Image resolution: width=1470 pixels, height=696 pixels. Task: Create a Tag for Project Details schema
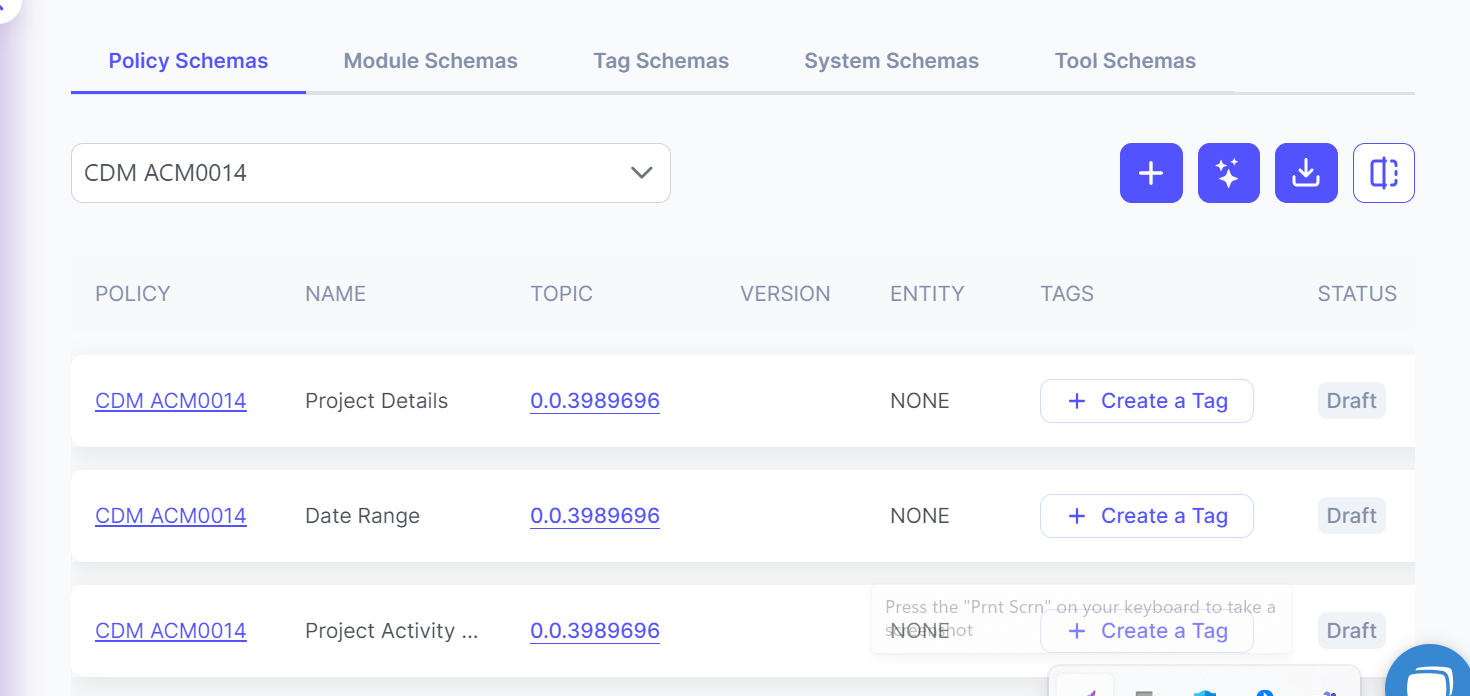pos(1146,401)
